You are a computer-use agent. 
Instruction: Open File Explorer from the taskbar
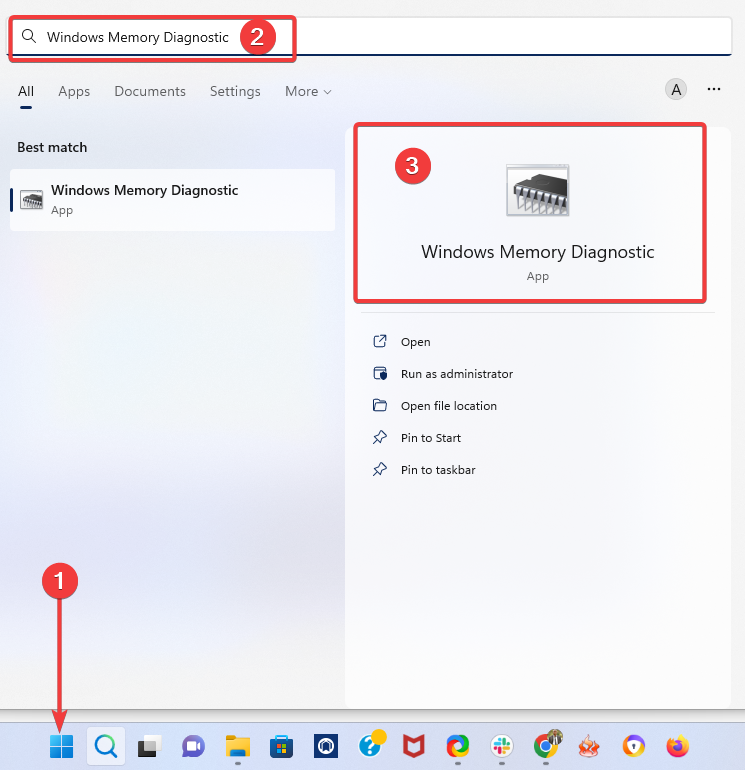(x=238, y=746)
